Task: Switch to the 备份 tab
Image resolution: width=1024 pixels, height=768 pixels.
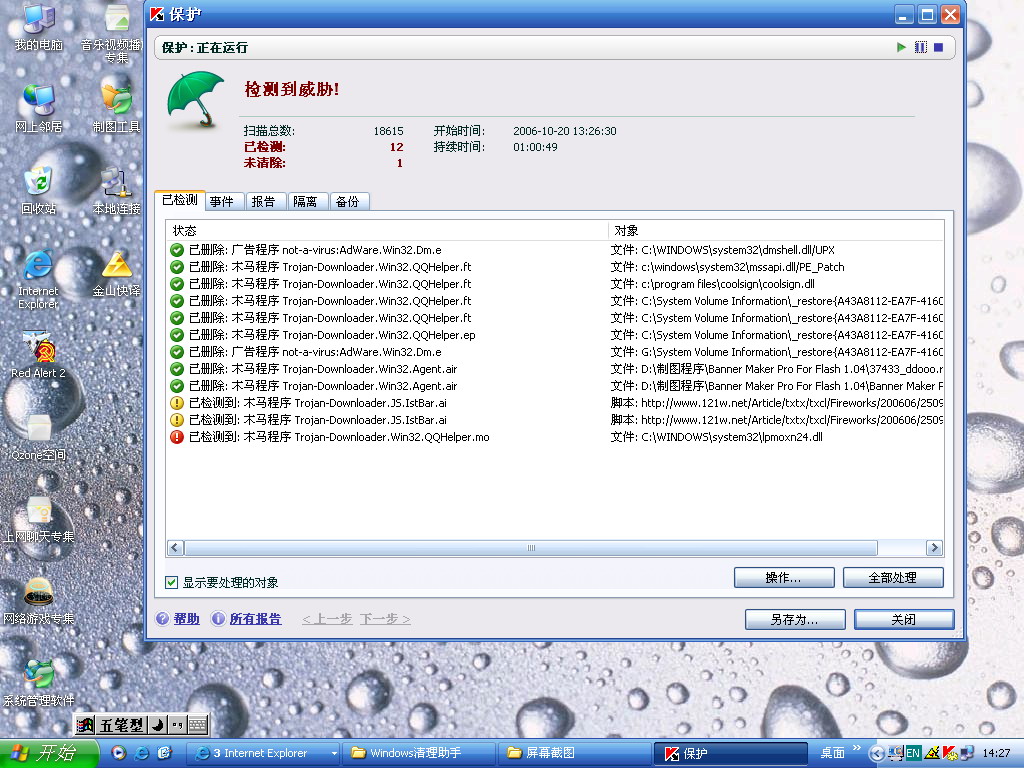Action: [x=347, y=202]
